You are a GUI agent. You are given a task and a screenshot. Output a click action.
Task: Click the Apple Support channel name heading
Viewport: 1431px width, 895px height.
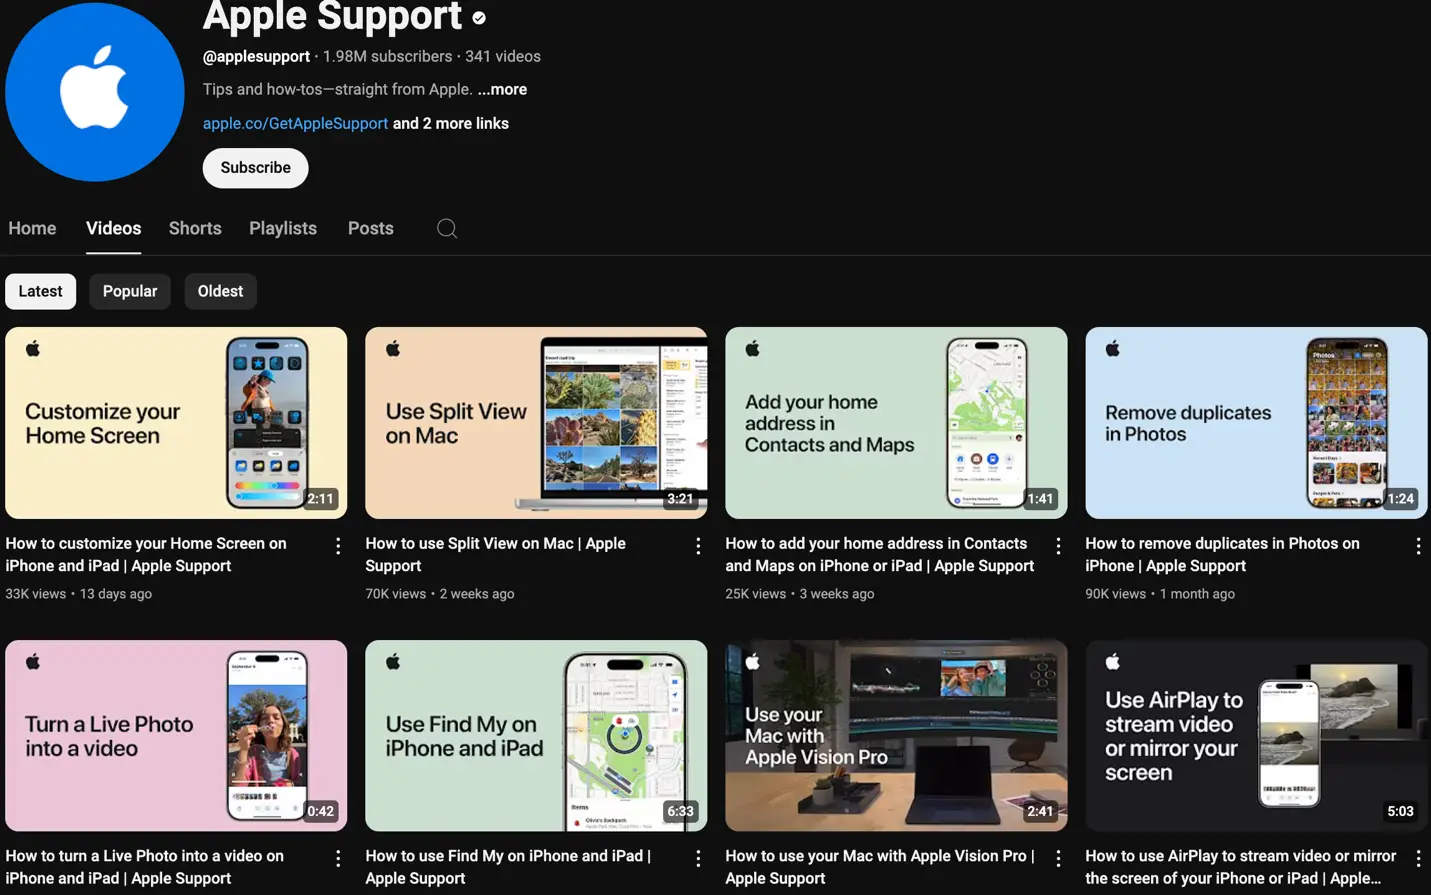pyautogui.click(x=332, y=16)
